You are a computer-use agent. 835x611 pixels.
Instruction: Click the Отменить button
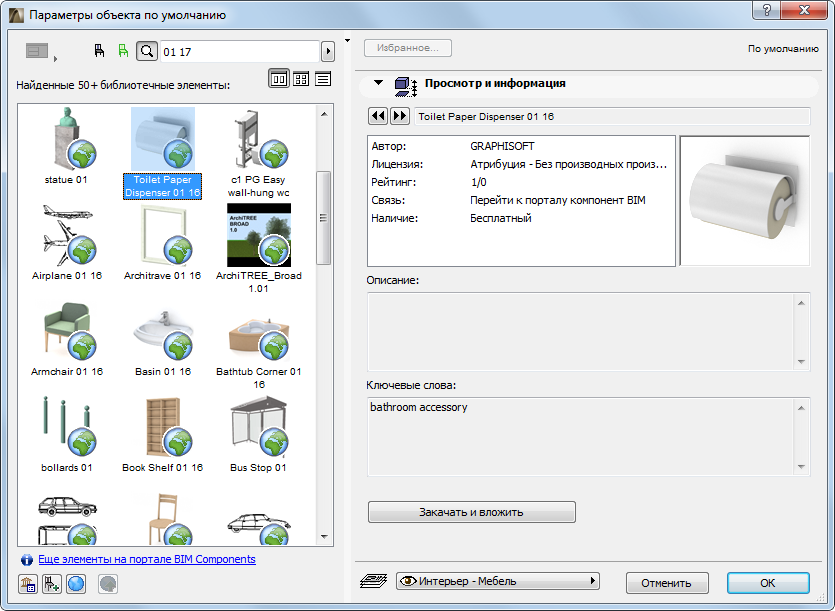[x=667, y=583]
